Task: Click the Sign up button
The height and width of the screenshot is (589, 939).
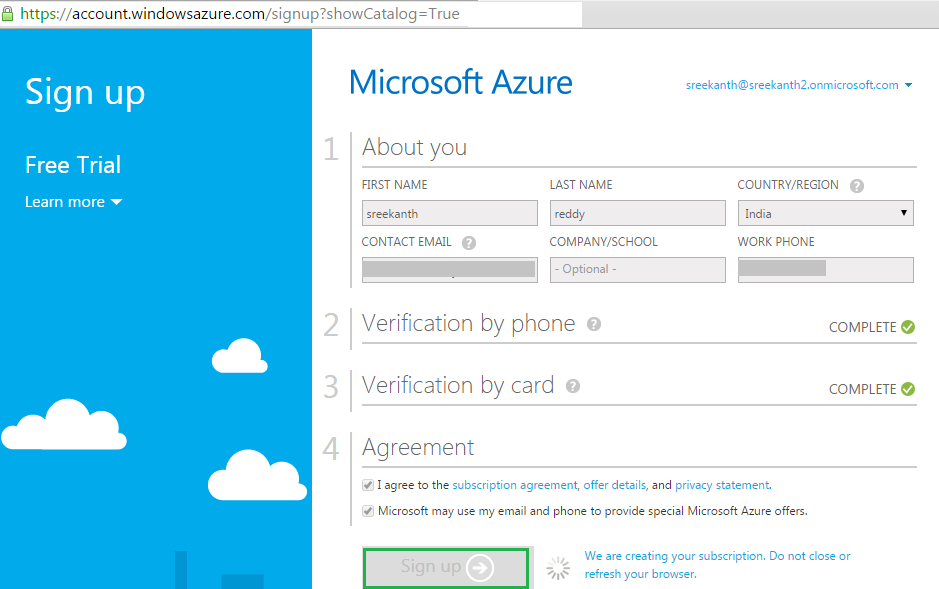Action: 446,567
